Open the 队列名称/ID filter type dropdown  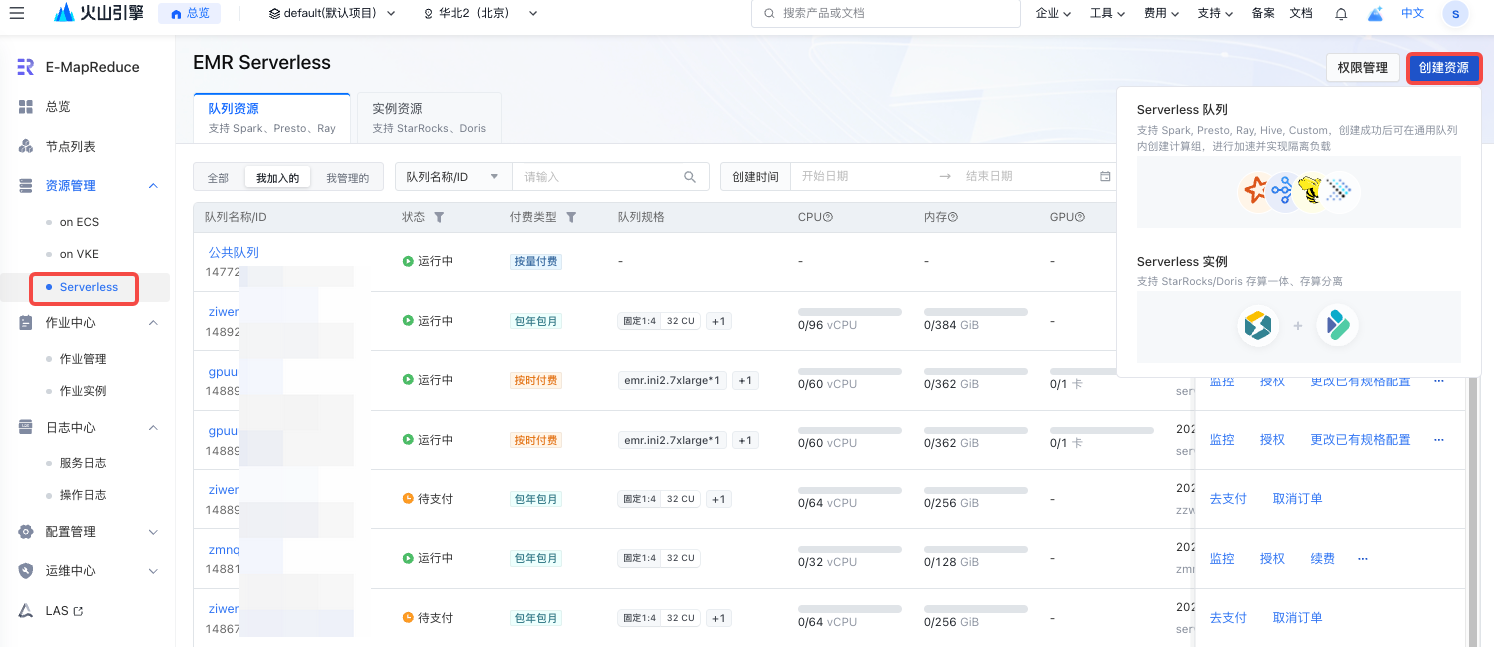tap(453, 177)
